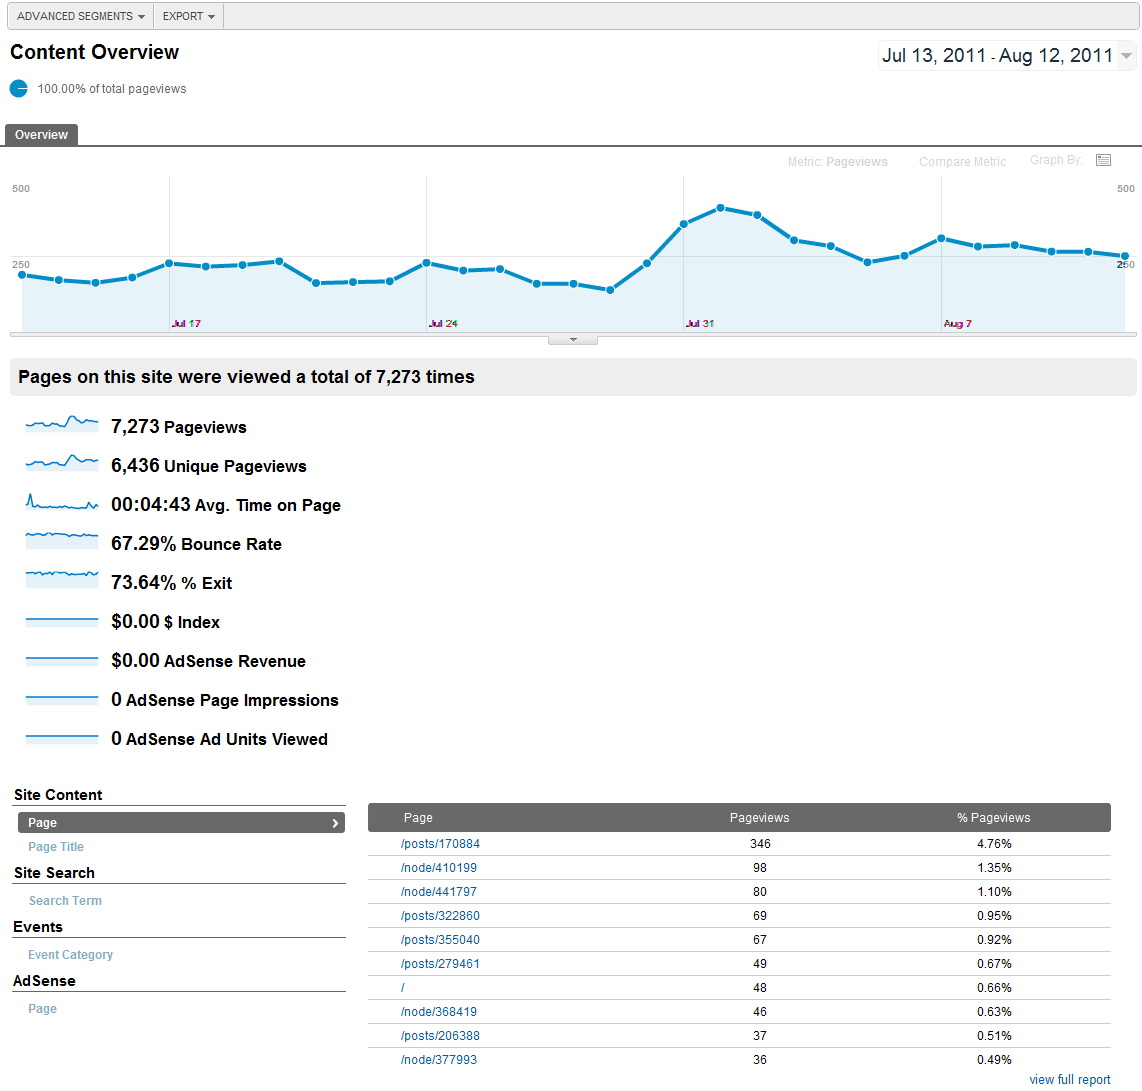
Task: Click $0.00 AdSense Revenue metric
Action: 208,661
